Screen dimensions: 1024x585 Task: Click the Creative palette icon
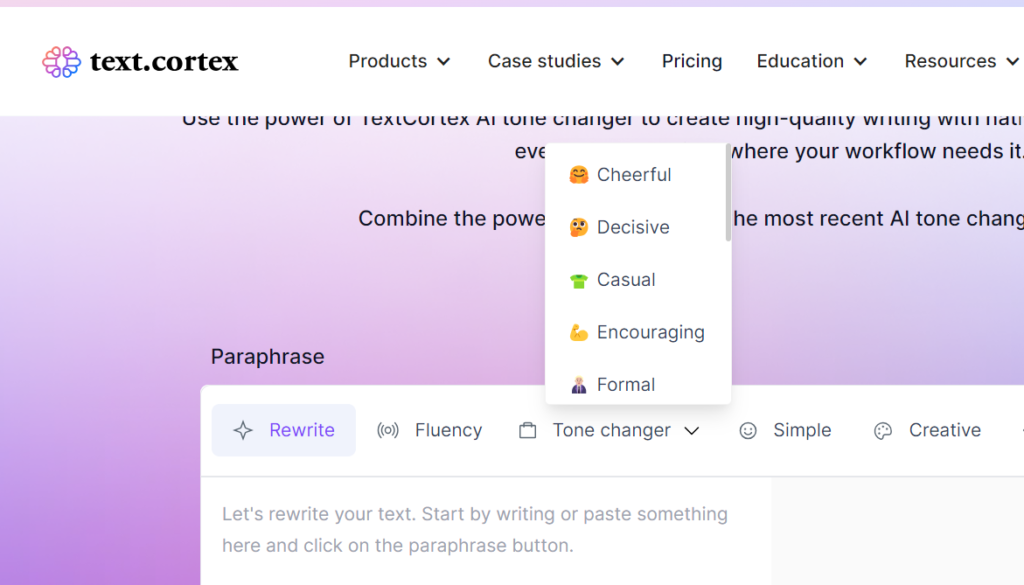point(883,430)
